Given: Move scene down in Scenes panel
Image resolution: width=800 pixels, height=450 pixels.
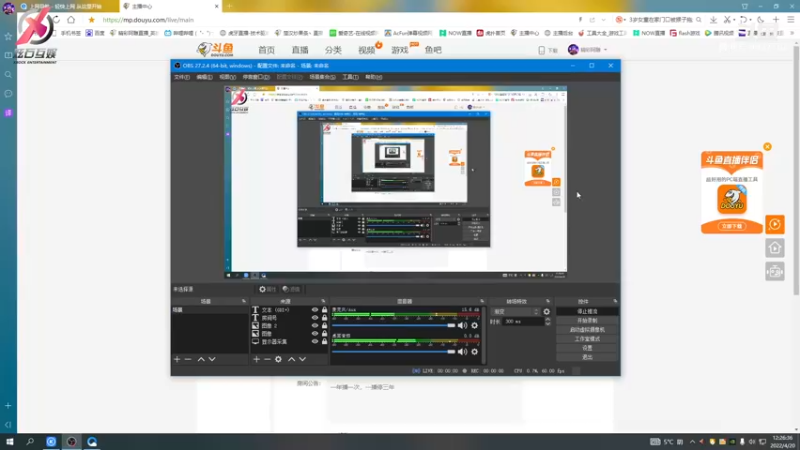Looking at the screenshot, I should click(x=212, y=359).
